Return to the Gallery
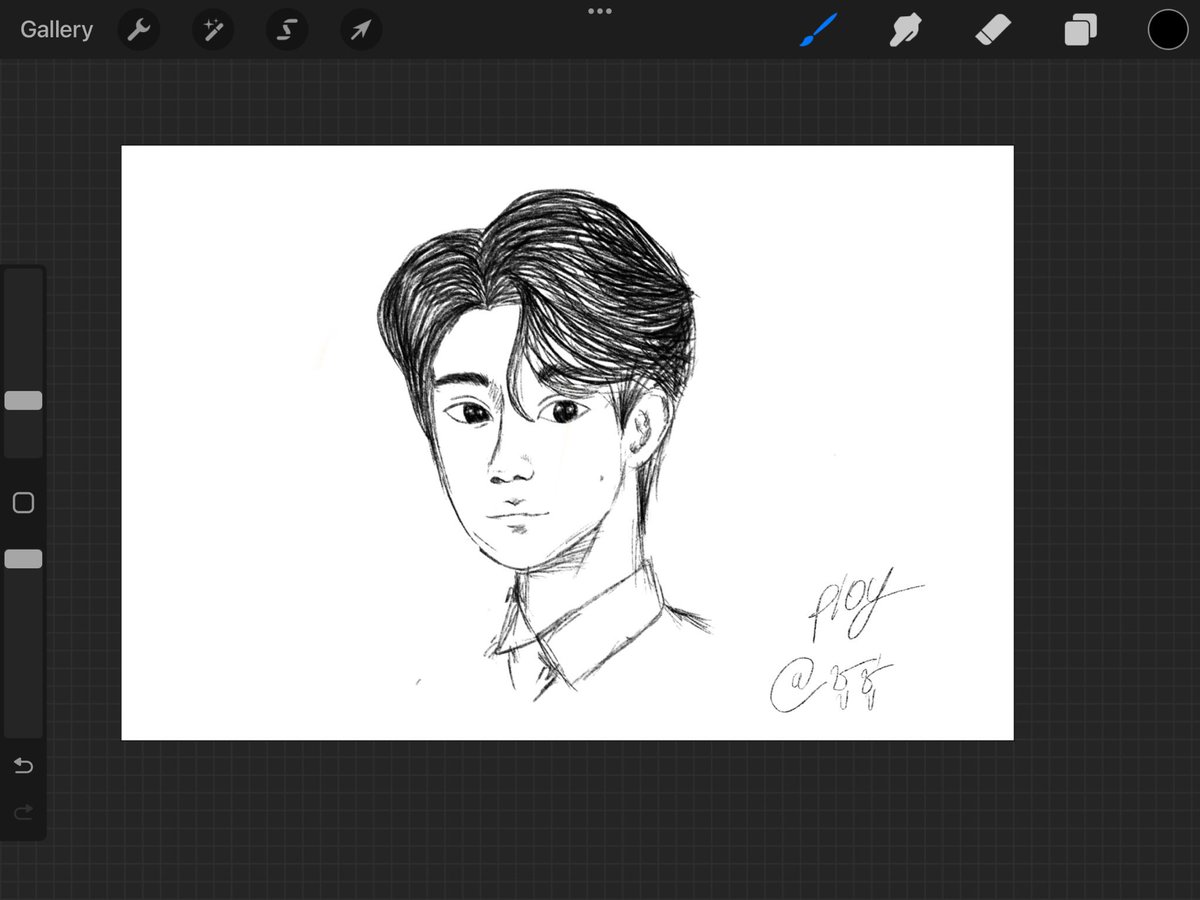Screen dimensions: 1200x900 click(56, 30)
